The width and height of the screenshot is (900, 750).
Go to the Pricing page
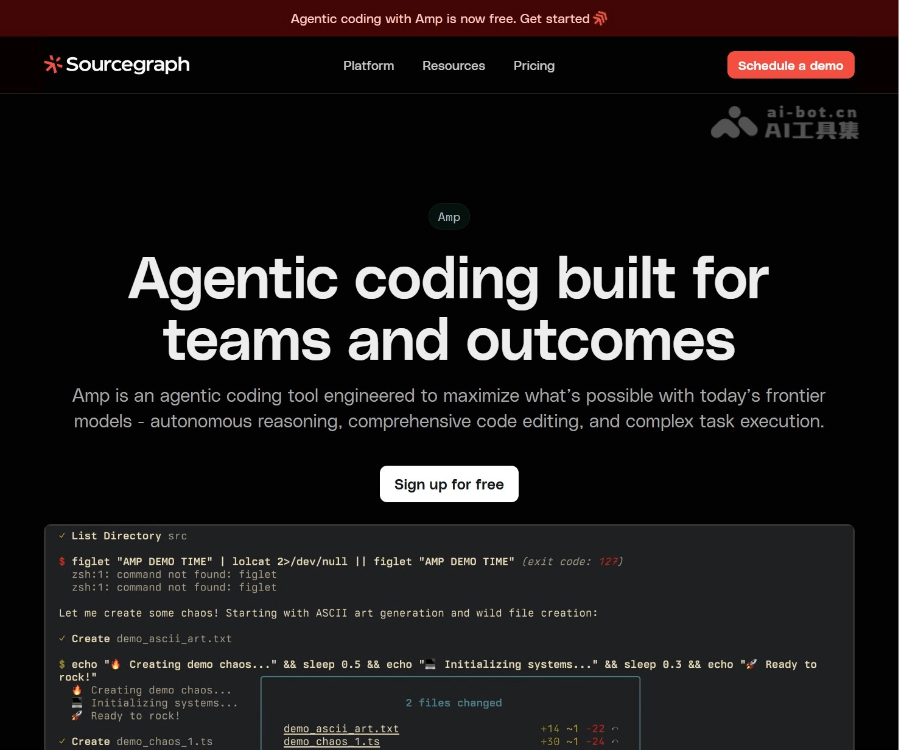click(x=534, y=66)
